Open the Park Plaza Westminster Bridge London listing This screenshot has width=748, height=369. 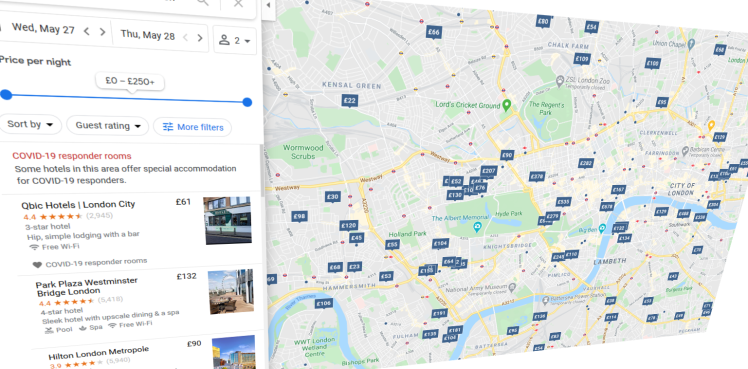click(x=87, y=286)
